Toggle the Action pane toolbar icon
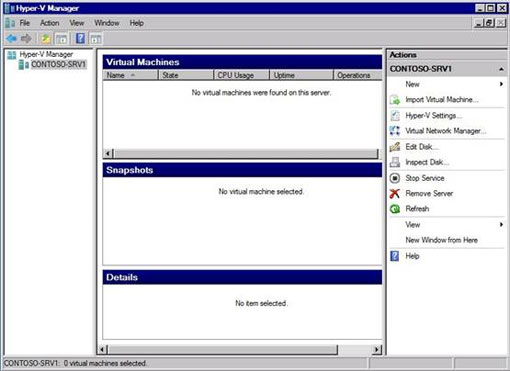 pyautogui.click(x=96, y=39)
